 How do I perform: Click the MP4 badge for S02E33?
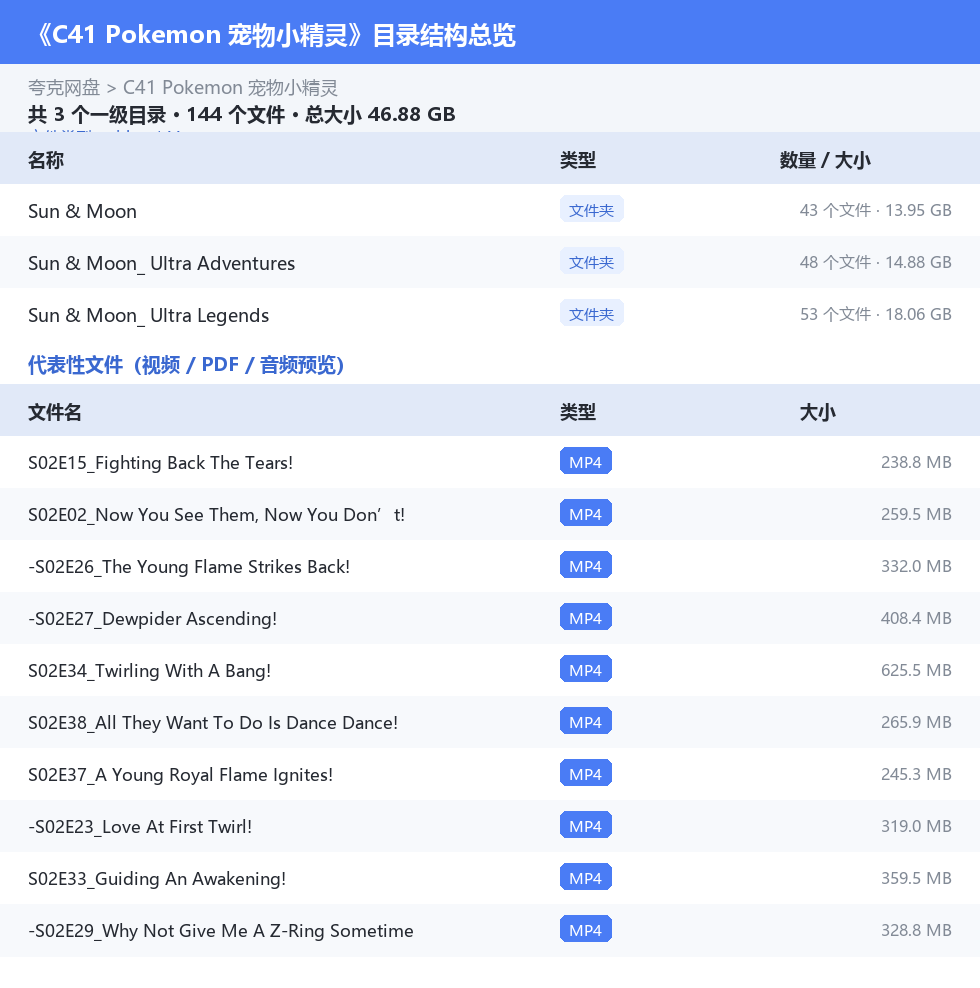(x=585, y=877)
